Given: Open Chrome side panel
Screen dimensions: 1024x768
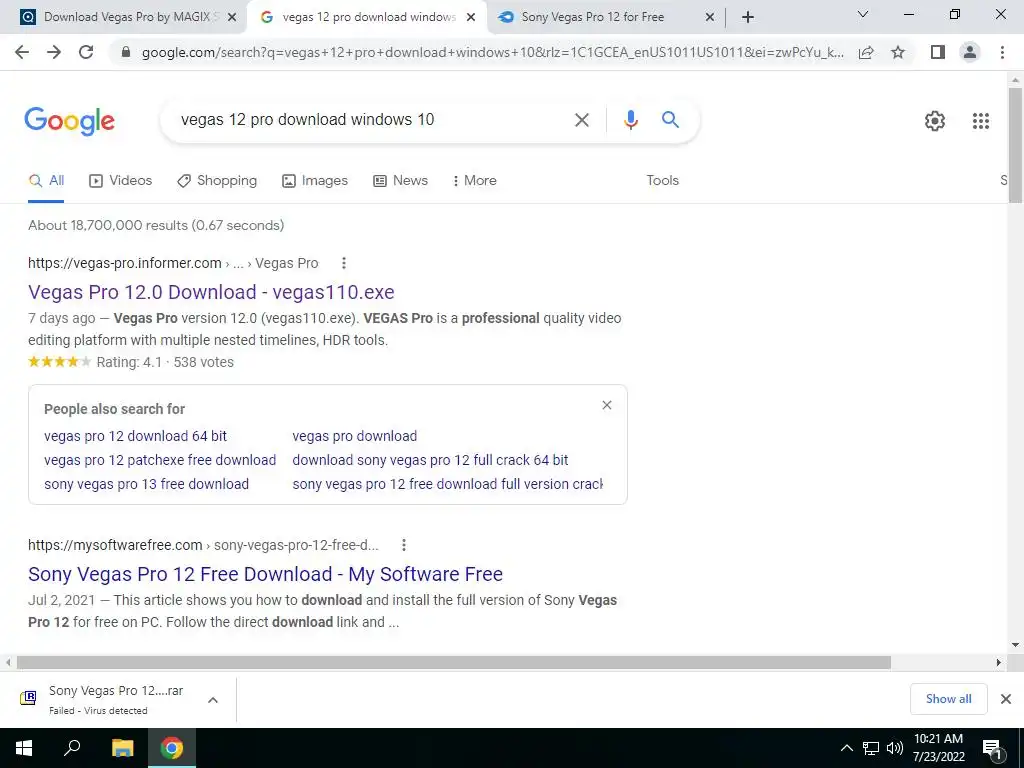Looking at the screenshot, I should (x=938, y=52).
